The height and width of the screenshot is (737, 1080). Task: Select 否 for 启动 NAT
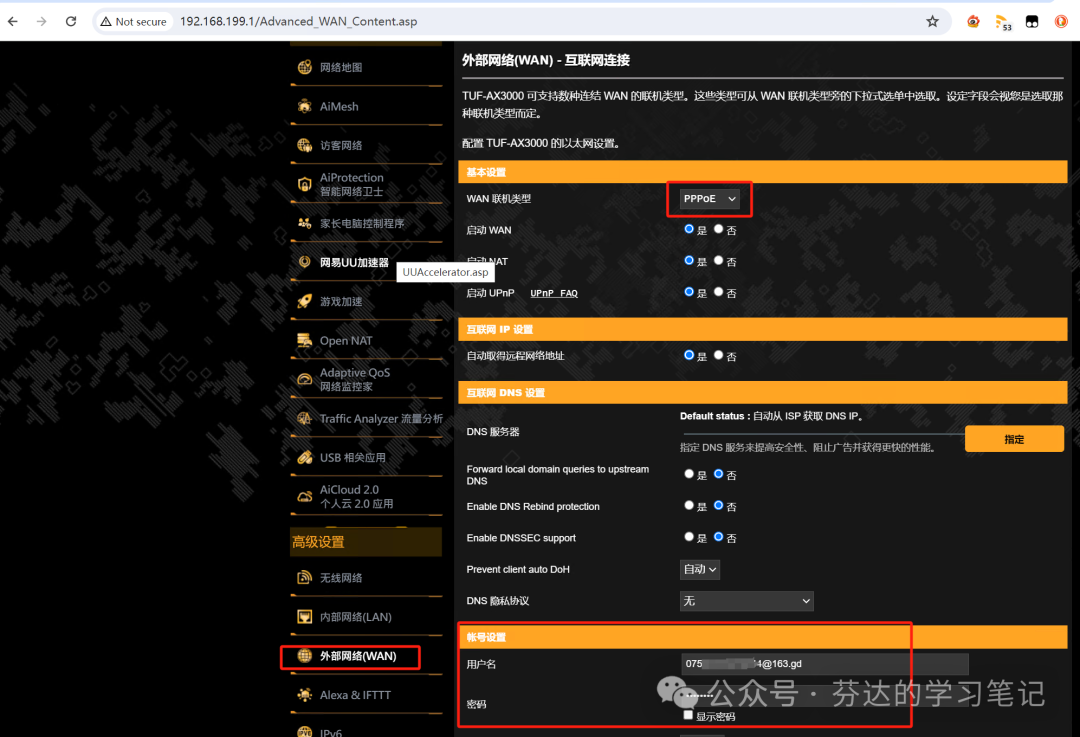pos(718,260)
